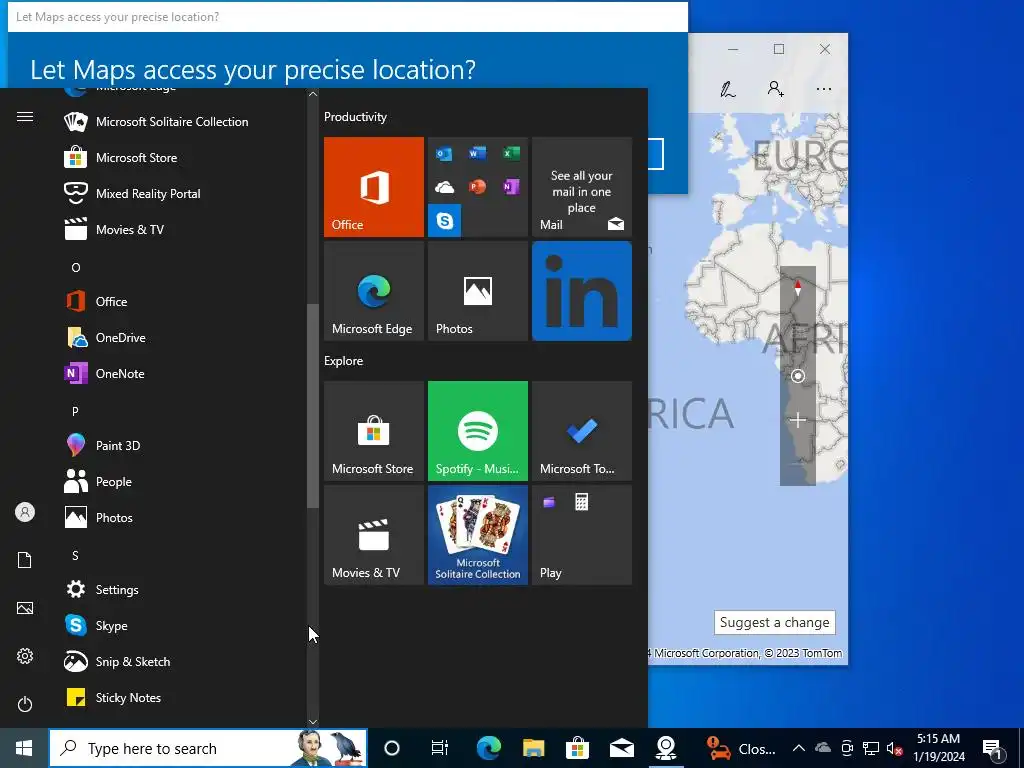
Task: Open Mail from the taskbar
Action: point(622,748)
